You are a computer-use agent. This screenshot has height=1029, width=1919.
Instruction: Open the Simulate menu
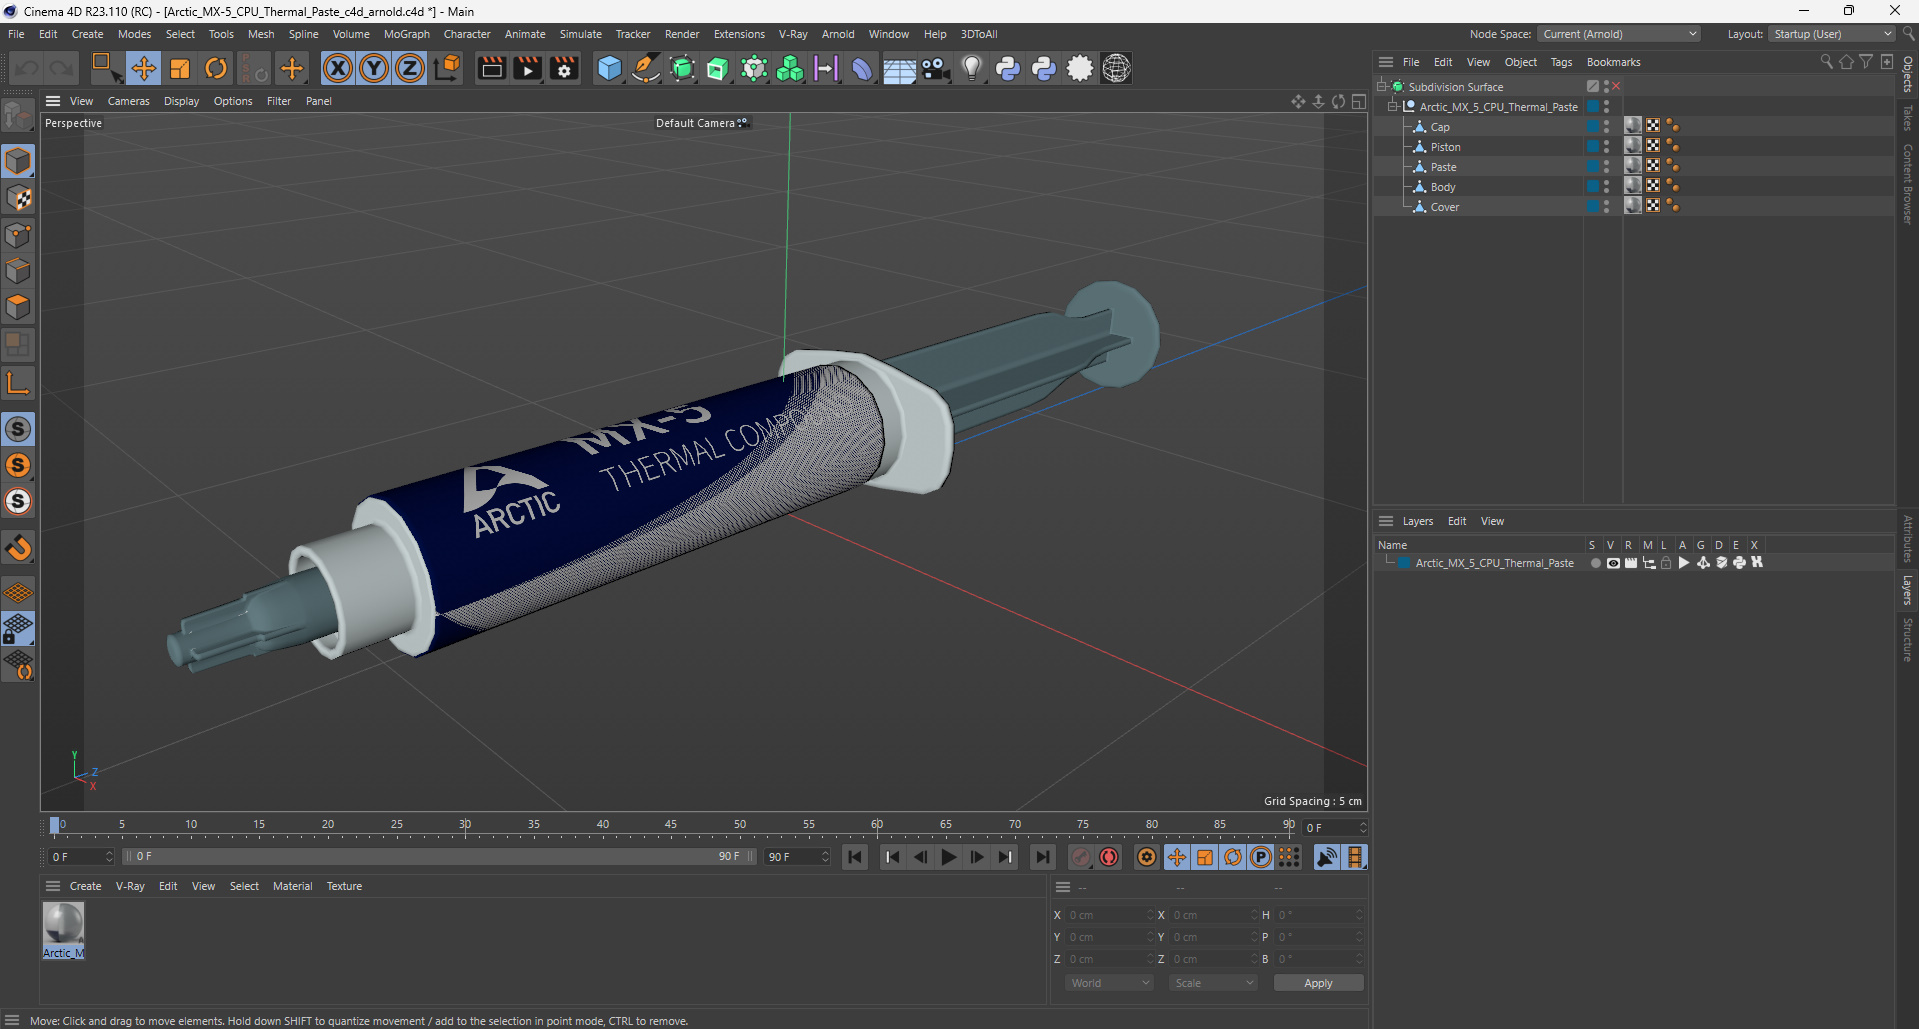[x=580, y=34]
